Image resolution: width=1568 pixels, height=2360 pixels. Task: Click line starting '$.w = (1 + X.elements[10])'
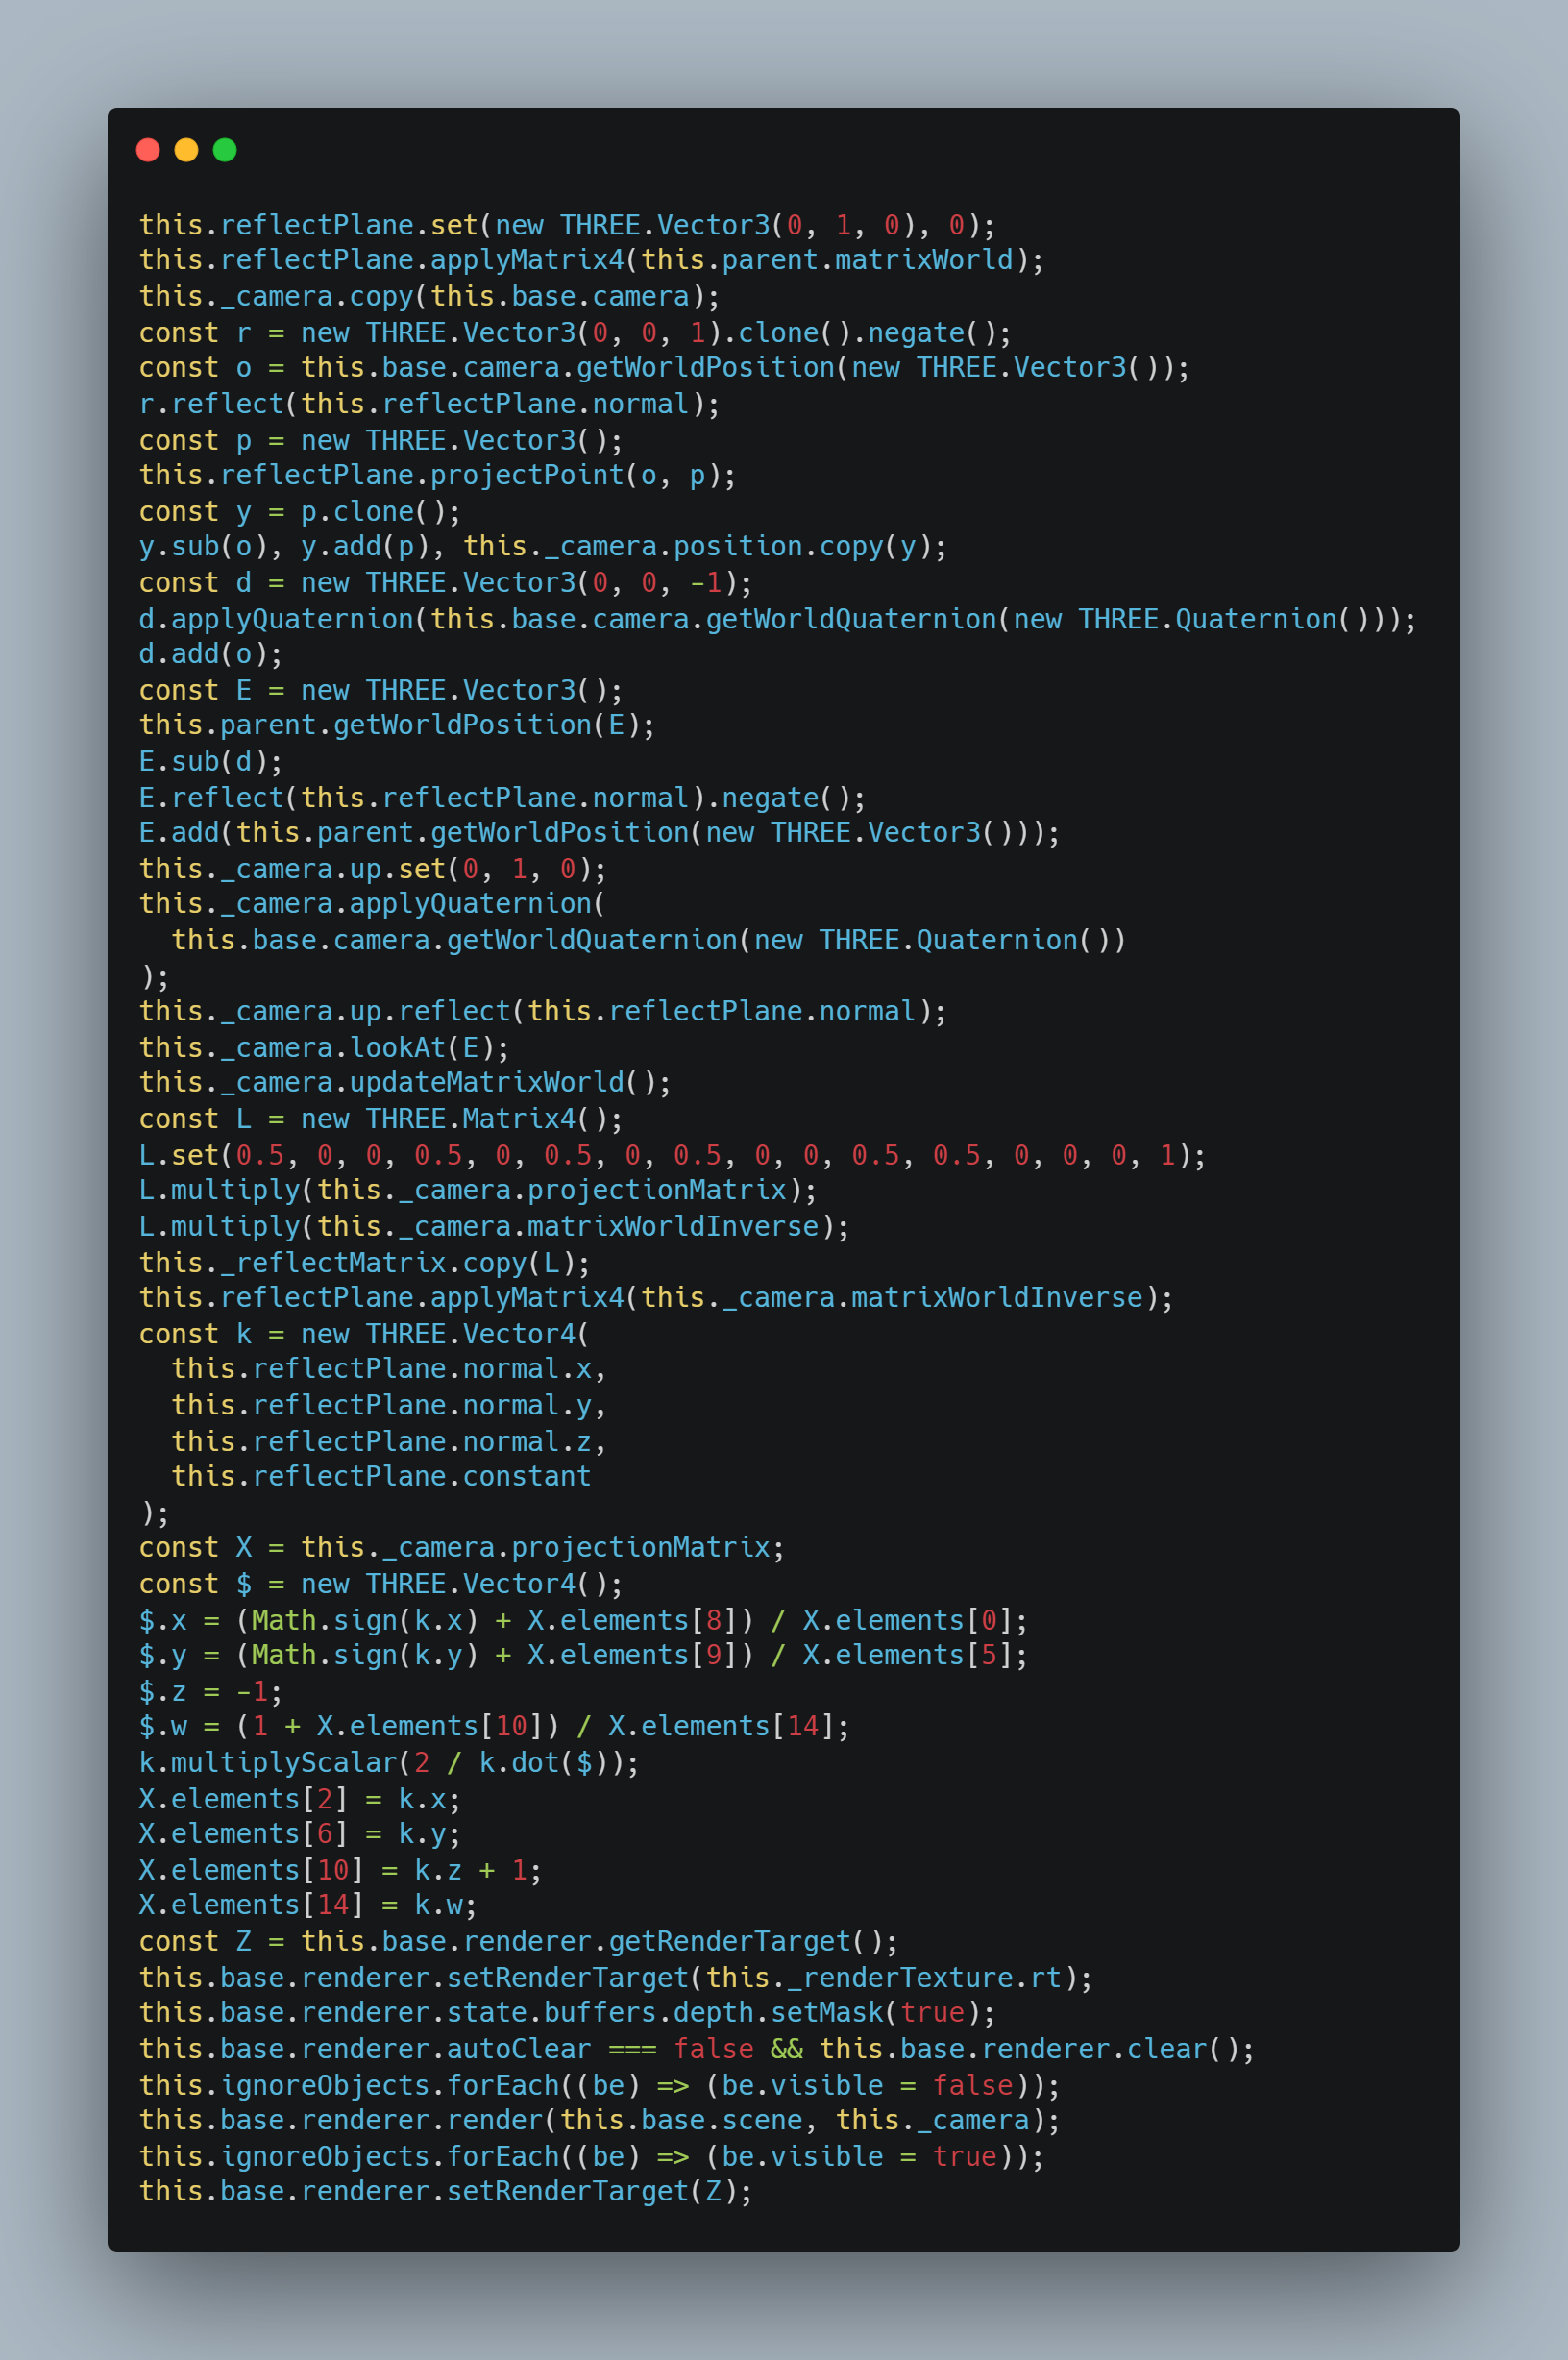494,1727
